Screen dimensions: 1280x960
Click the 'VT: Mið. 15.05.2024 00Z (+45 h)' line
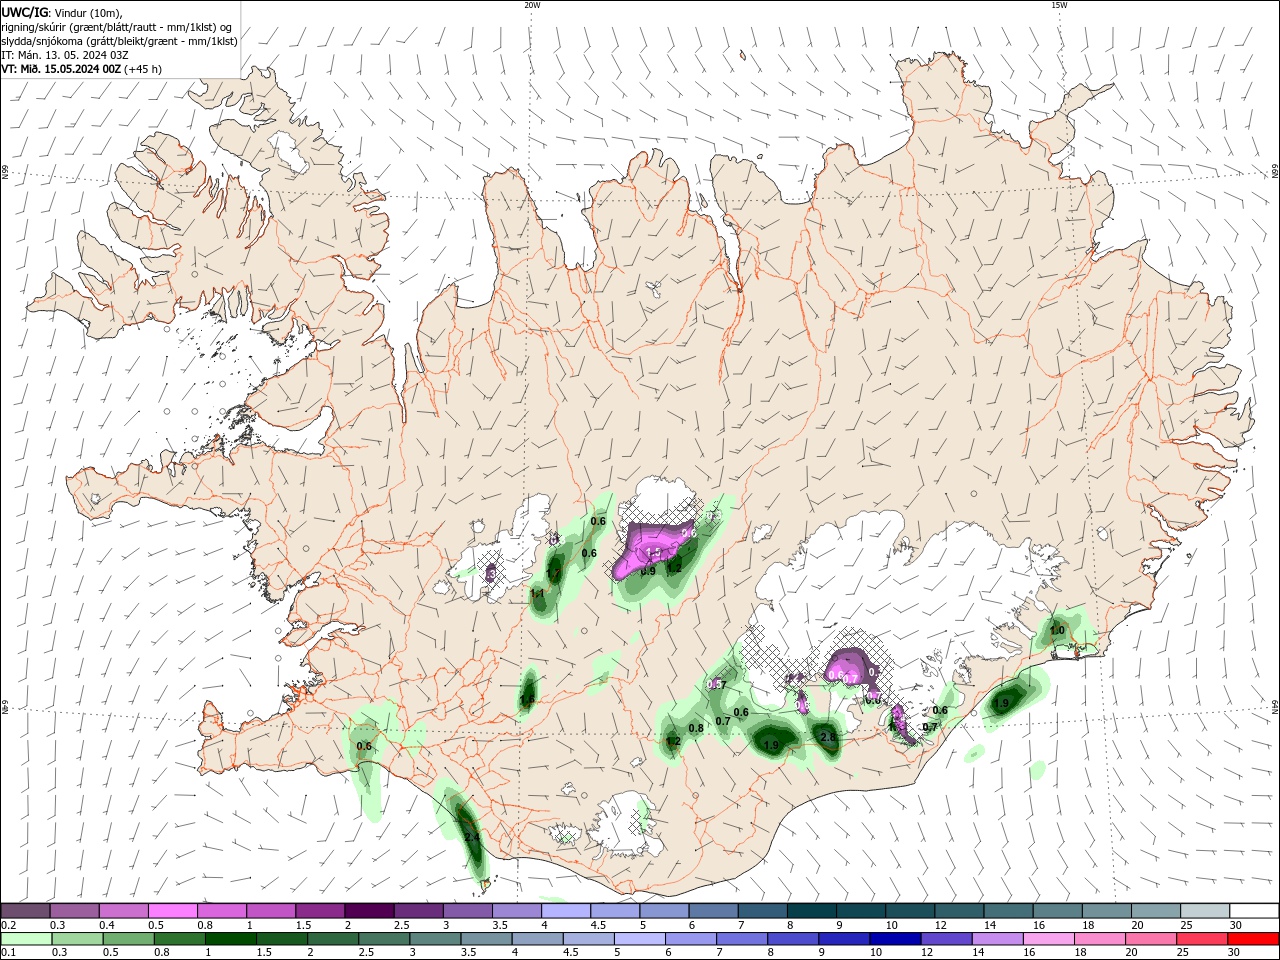pos(82,69)
